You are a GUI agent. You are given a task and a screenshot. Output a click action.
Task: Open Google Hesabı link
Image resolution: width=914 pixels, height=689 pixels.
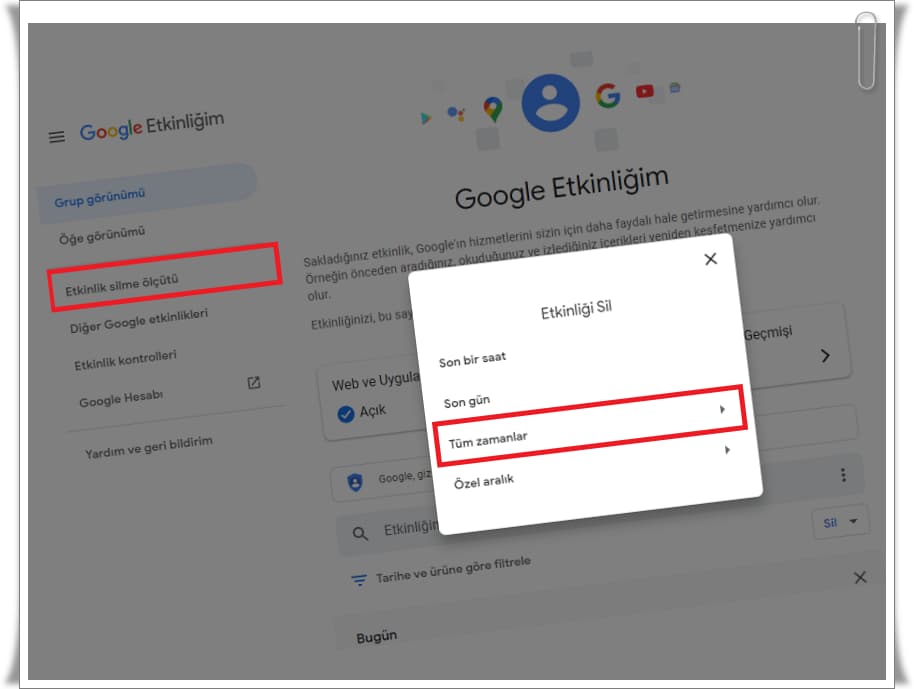[121, 399]
